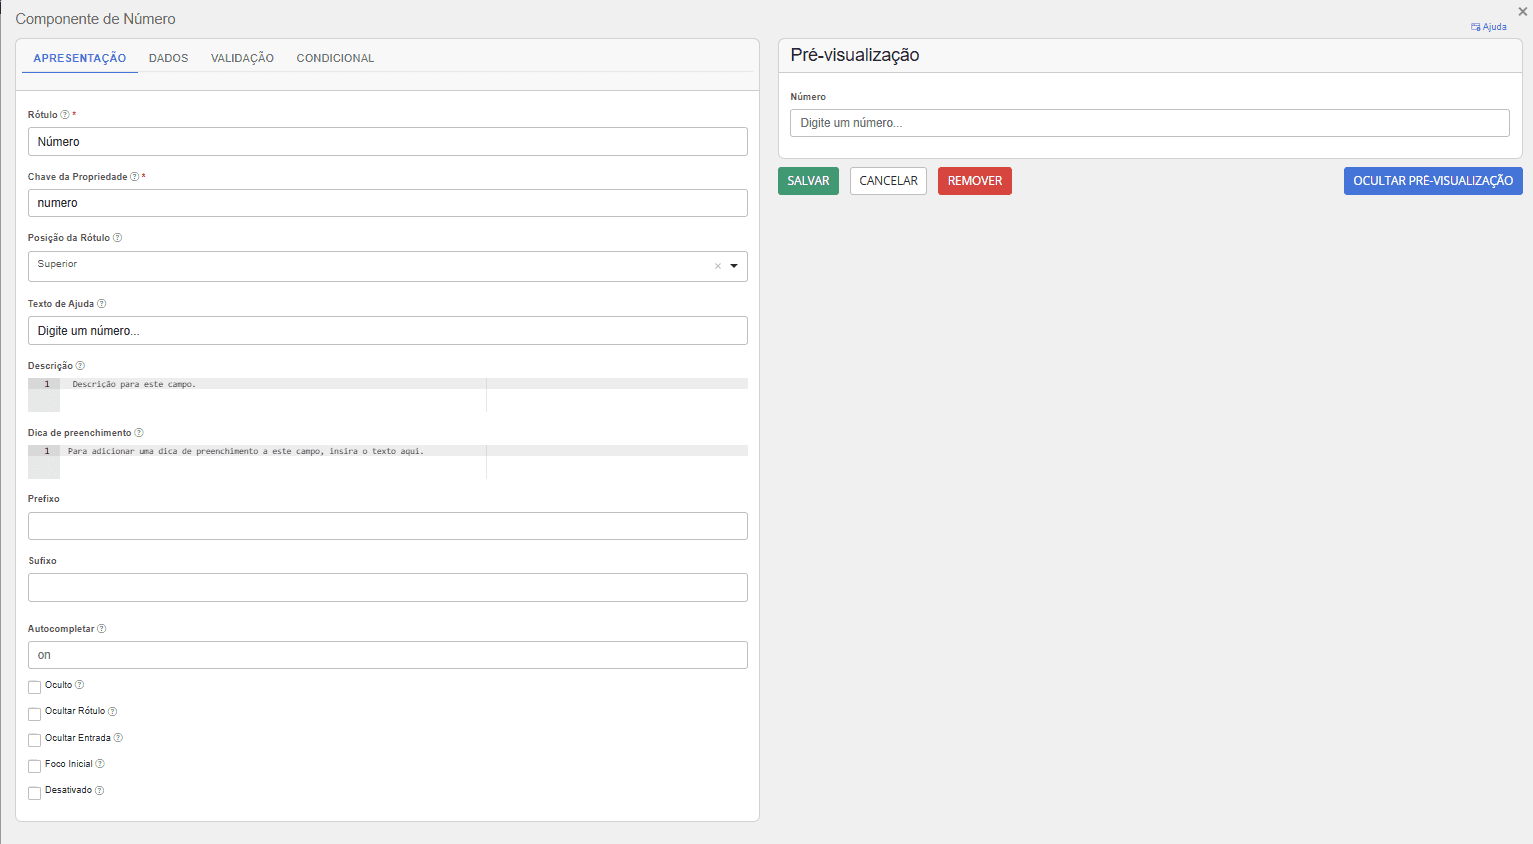Click the Autocompletar input field

[388, 655]
